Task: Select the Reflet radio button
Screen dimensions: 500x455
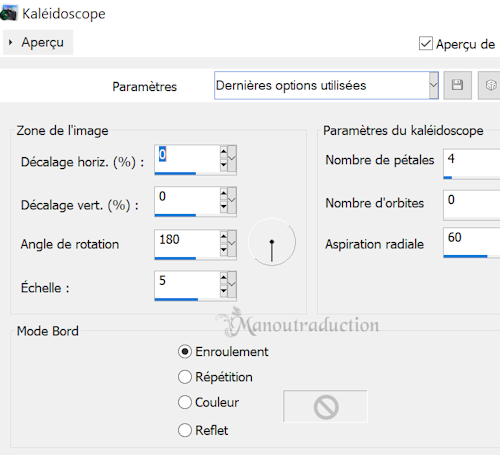Action: tap(185, 430)
